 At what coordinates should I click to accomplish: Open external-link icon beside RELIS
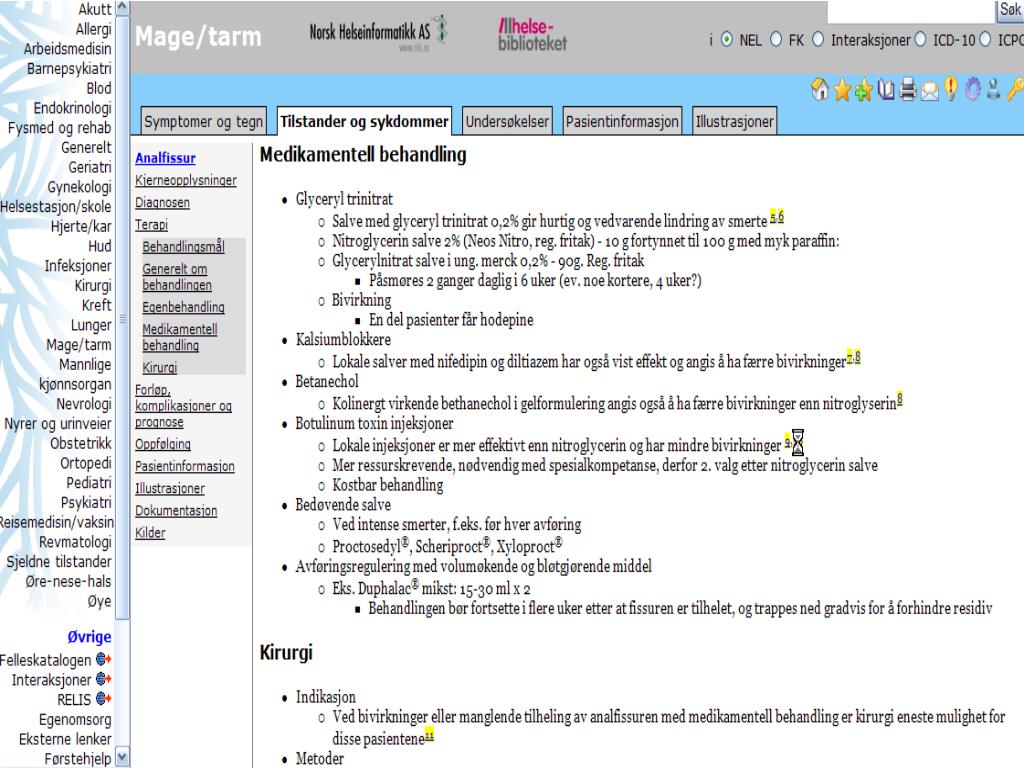click(103, 698)
